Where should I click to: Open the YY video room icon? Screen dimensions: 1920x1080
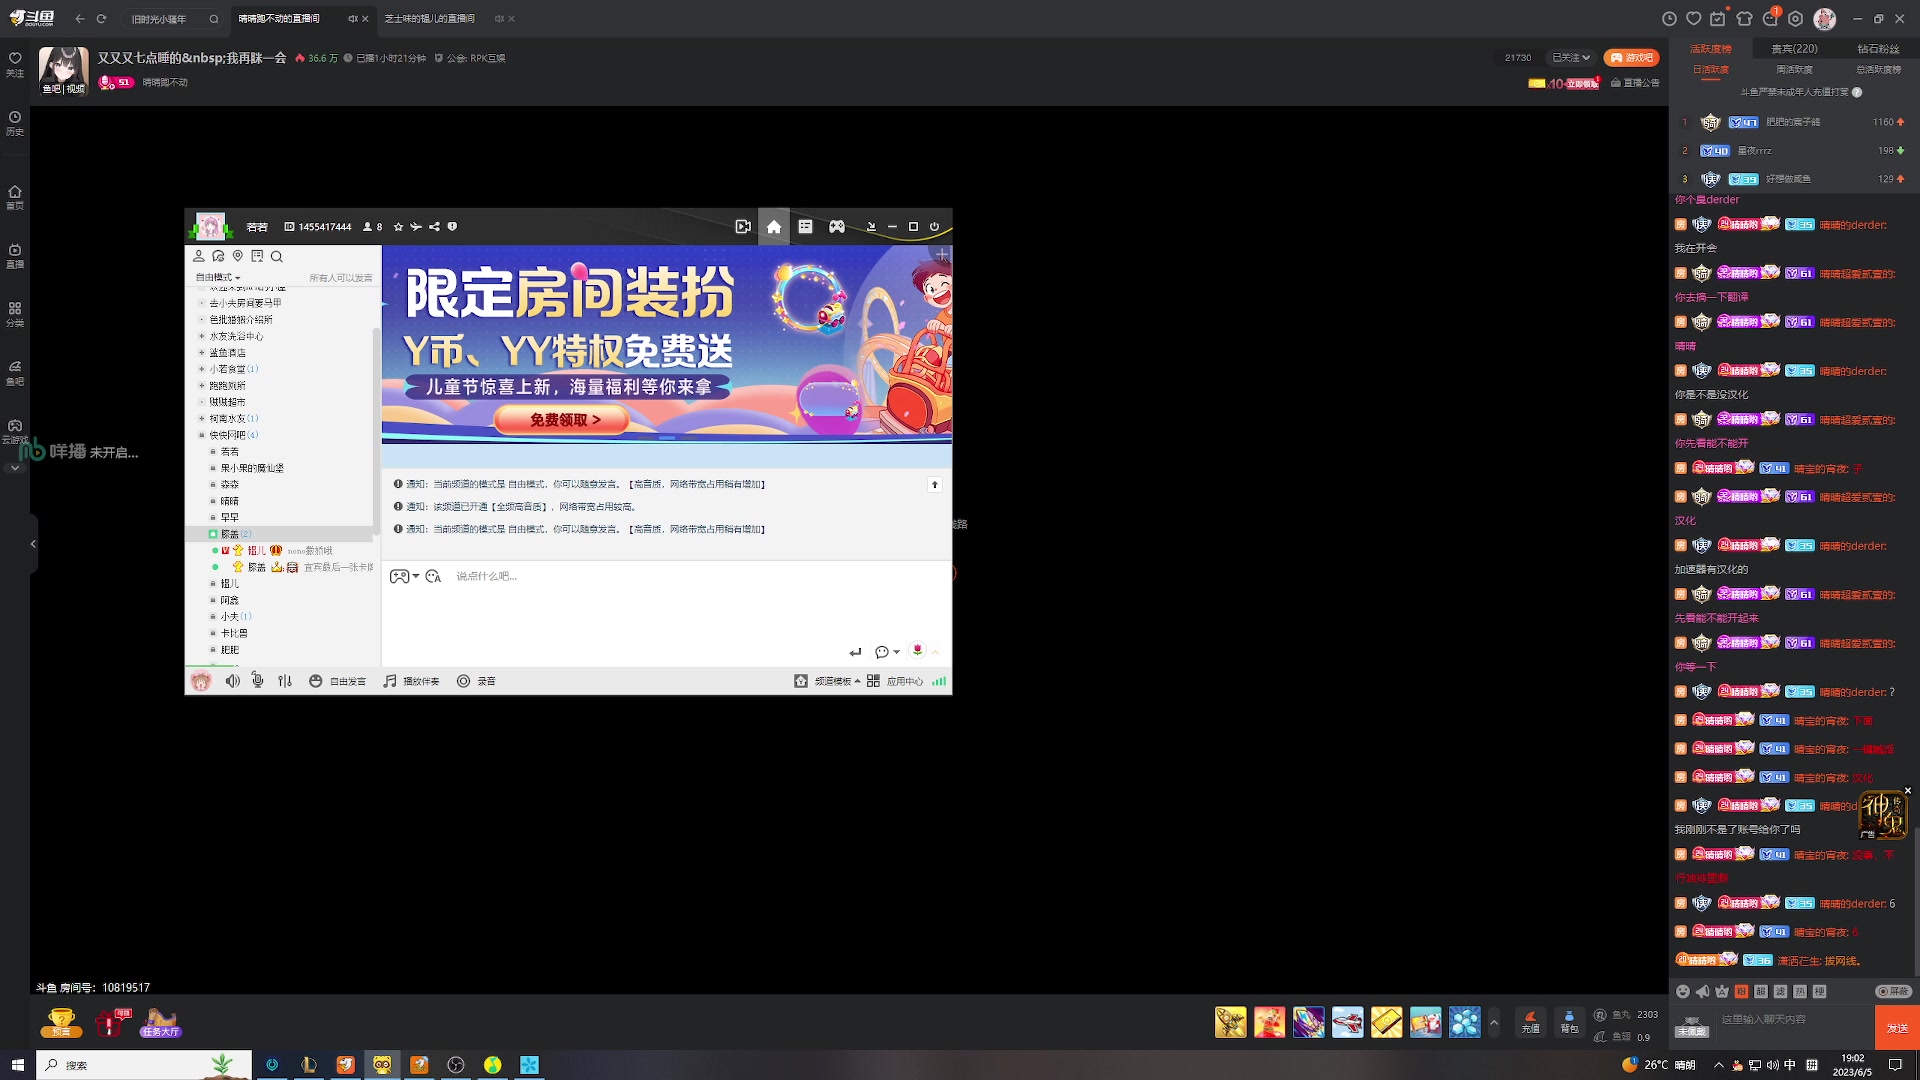pyautogui.click(x=743, y=227)
